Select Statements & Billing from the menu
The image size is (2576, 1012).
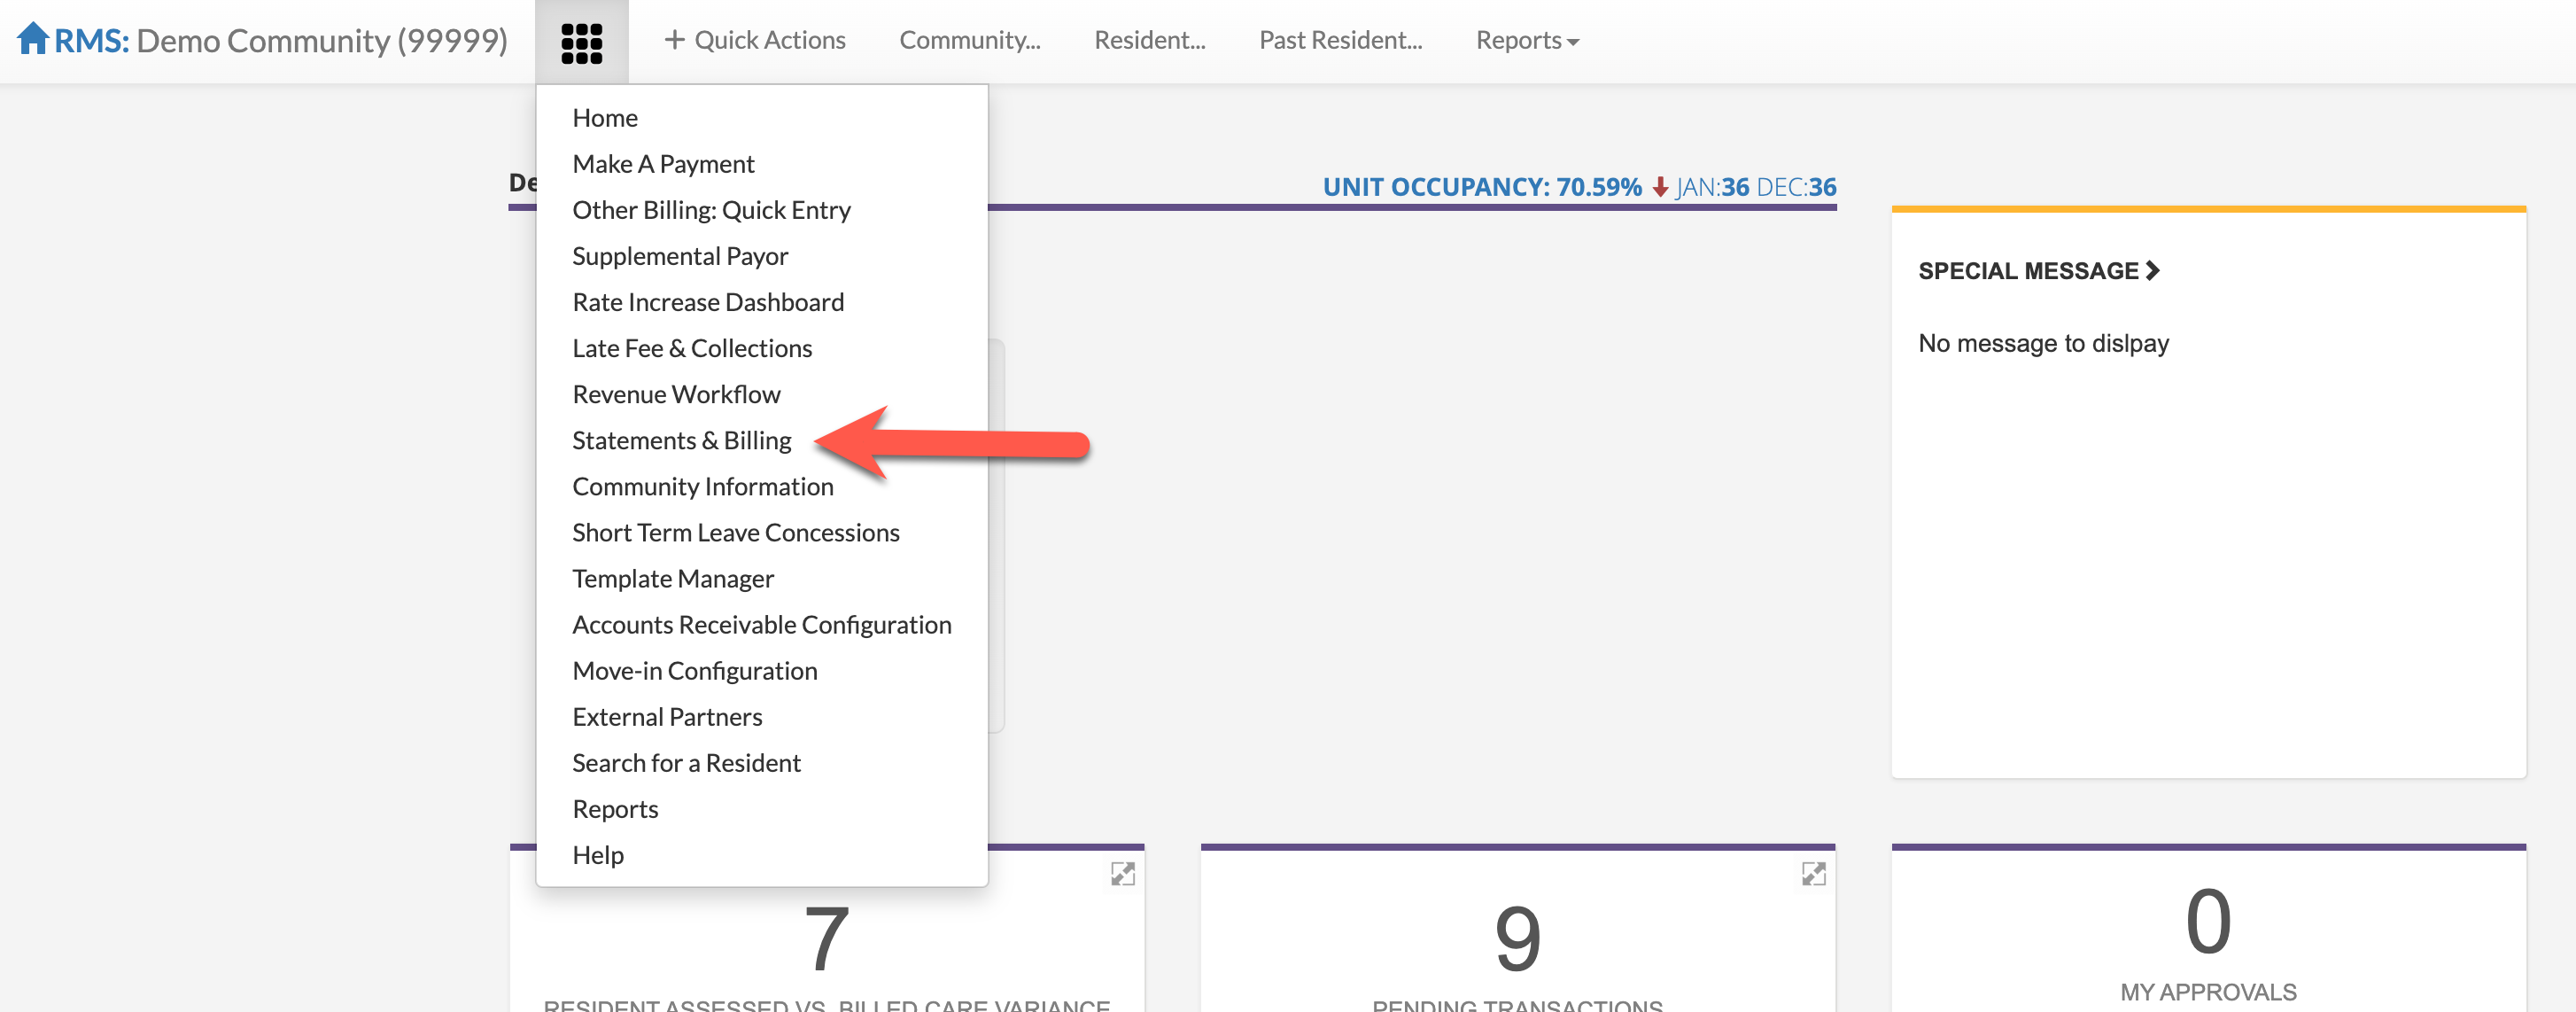[681, 440]
